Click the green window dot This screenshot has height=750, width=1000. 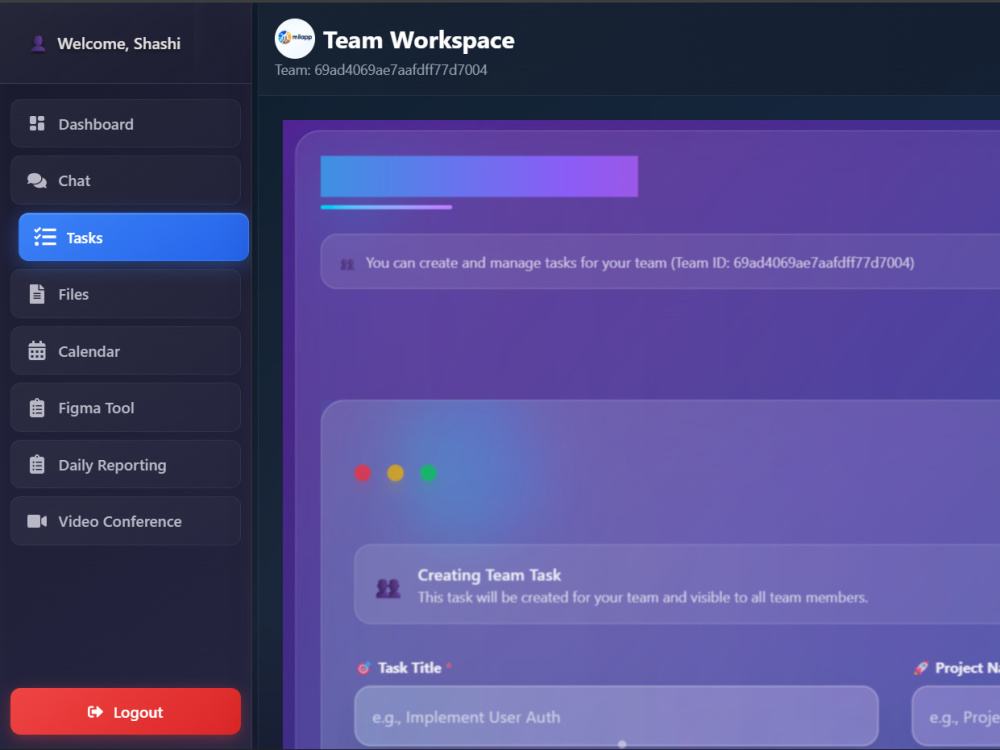coord(429,473)
